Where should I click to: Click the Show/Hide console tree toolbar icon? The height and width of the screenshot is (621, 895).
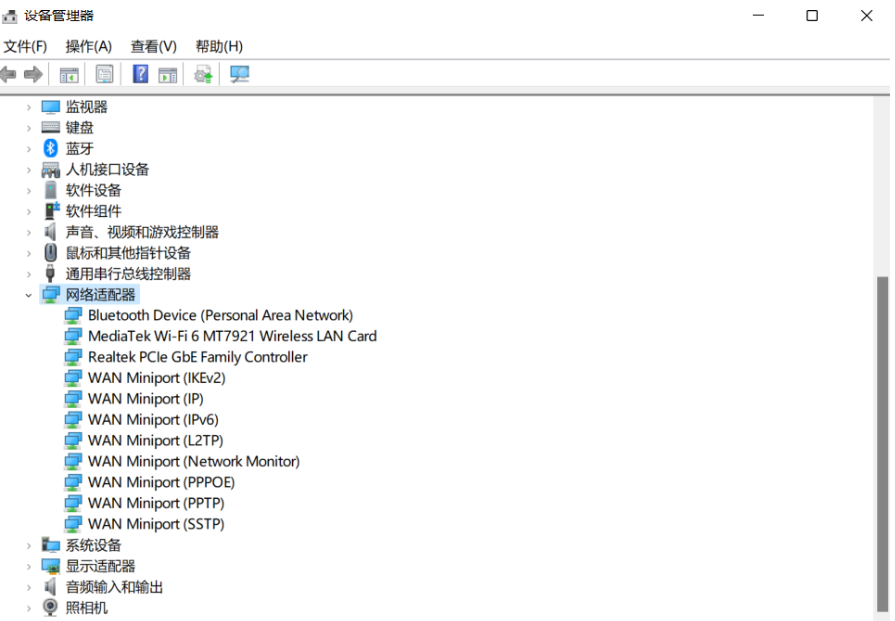coord(69,74)
